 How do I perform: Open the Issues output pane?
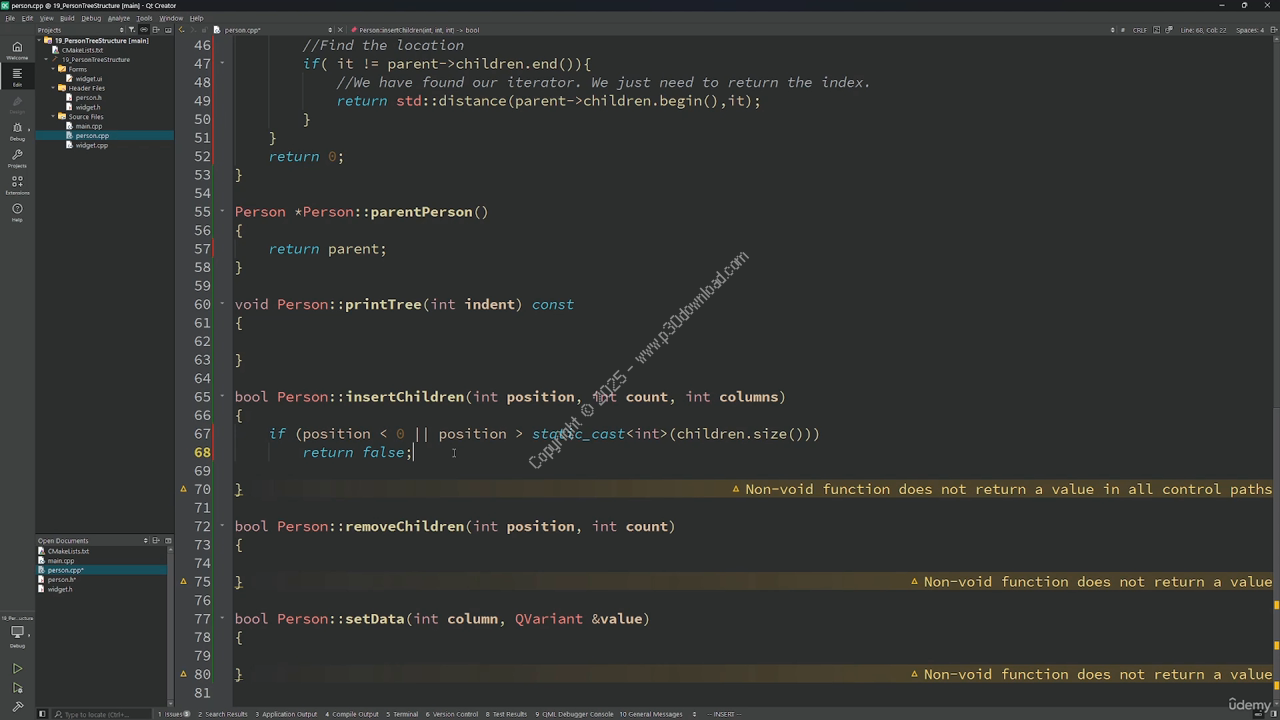pyautogui.click(x=175, y=714)
